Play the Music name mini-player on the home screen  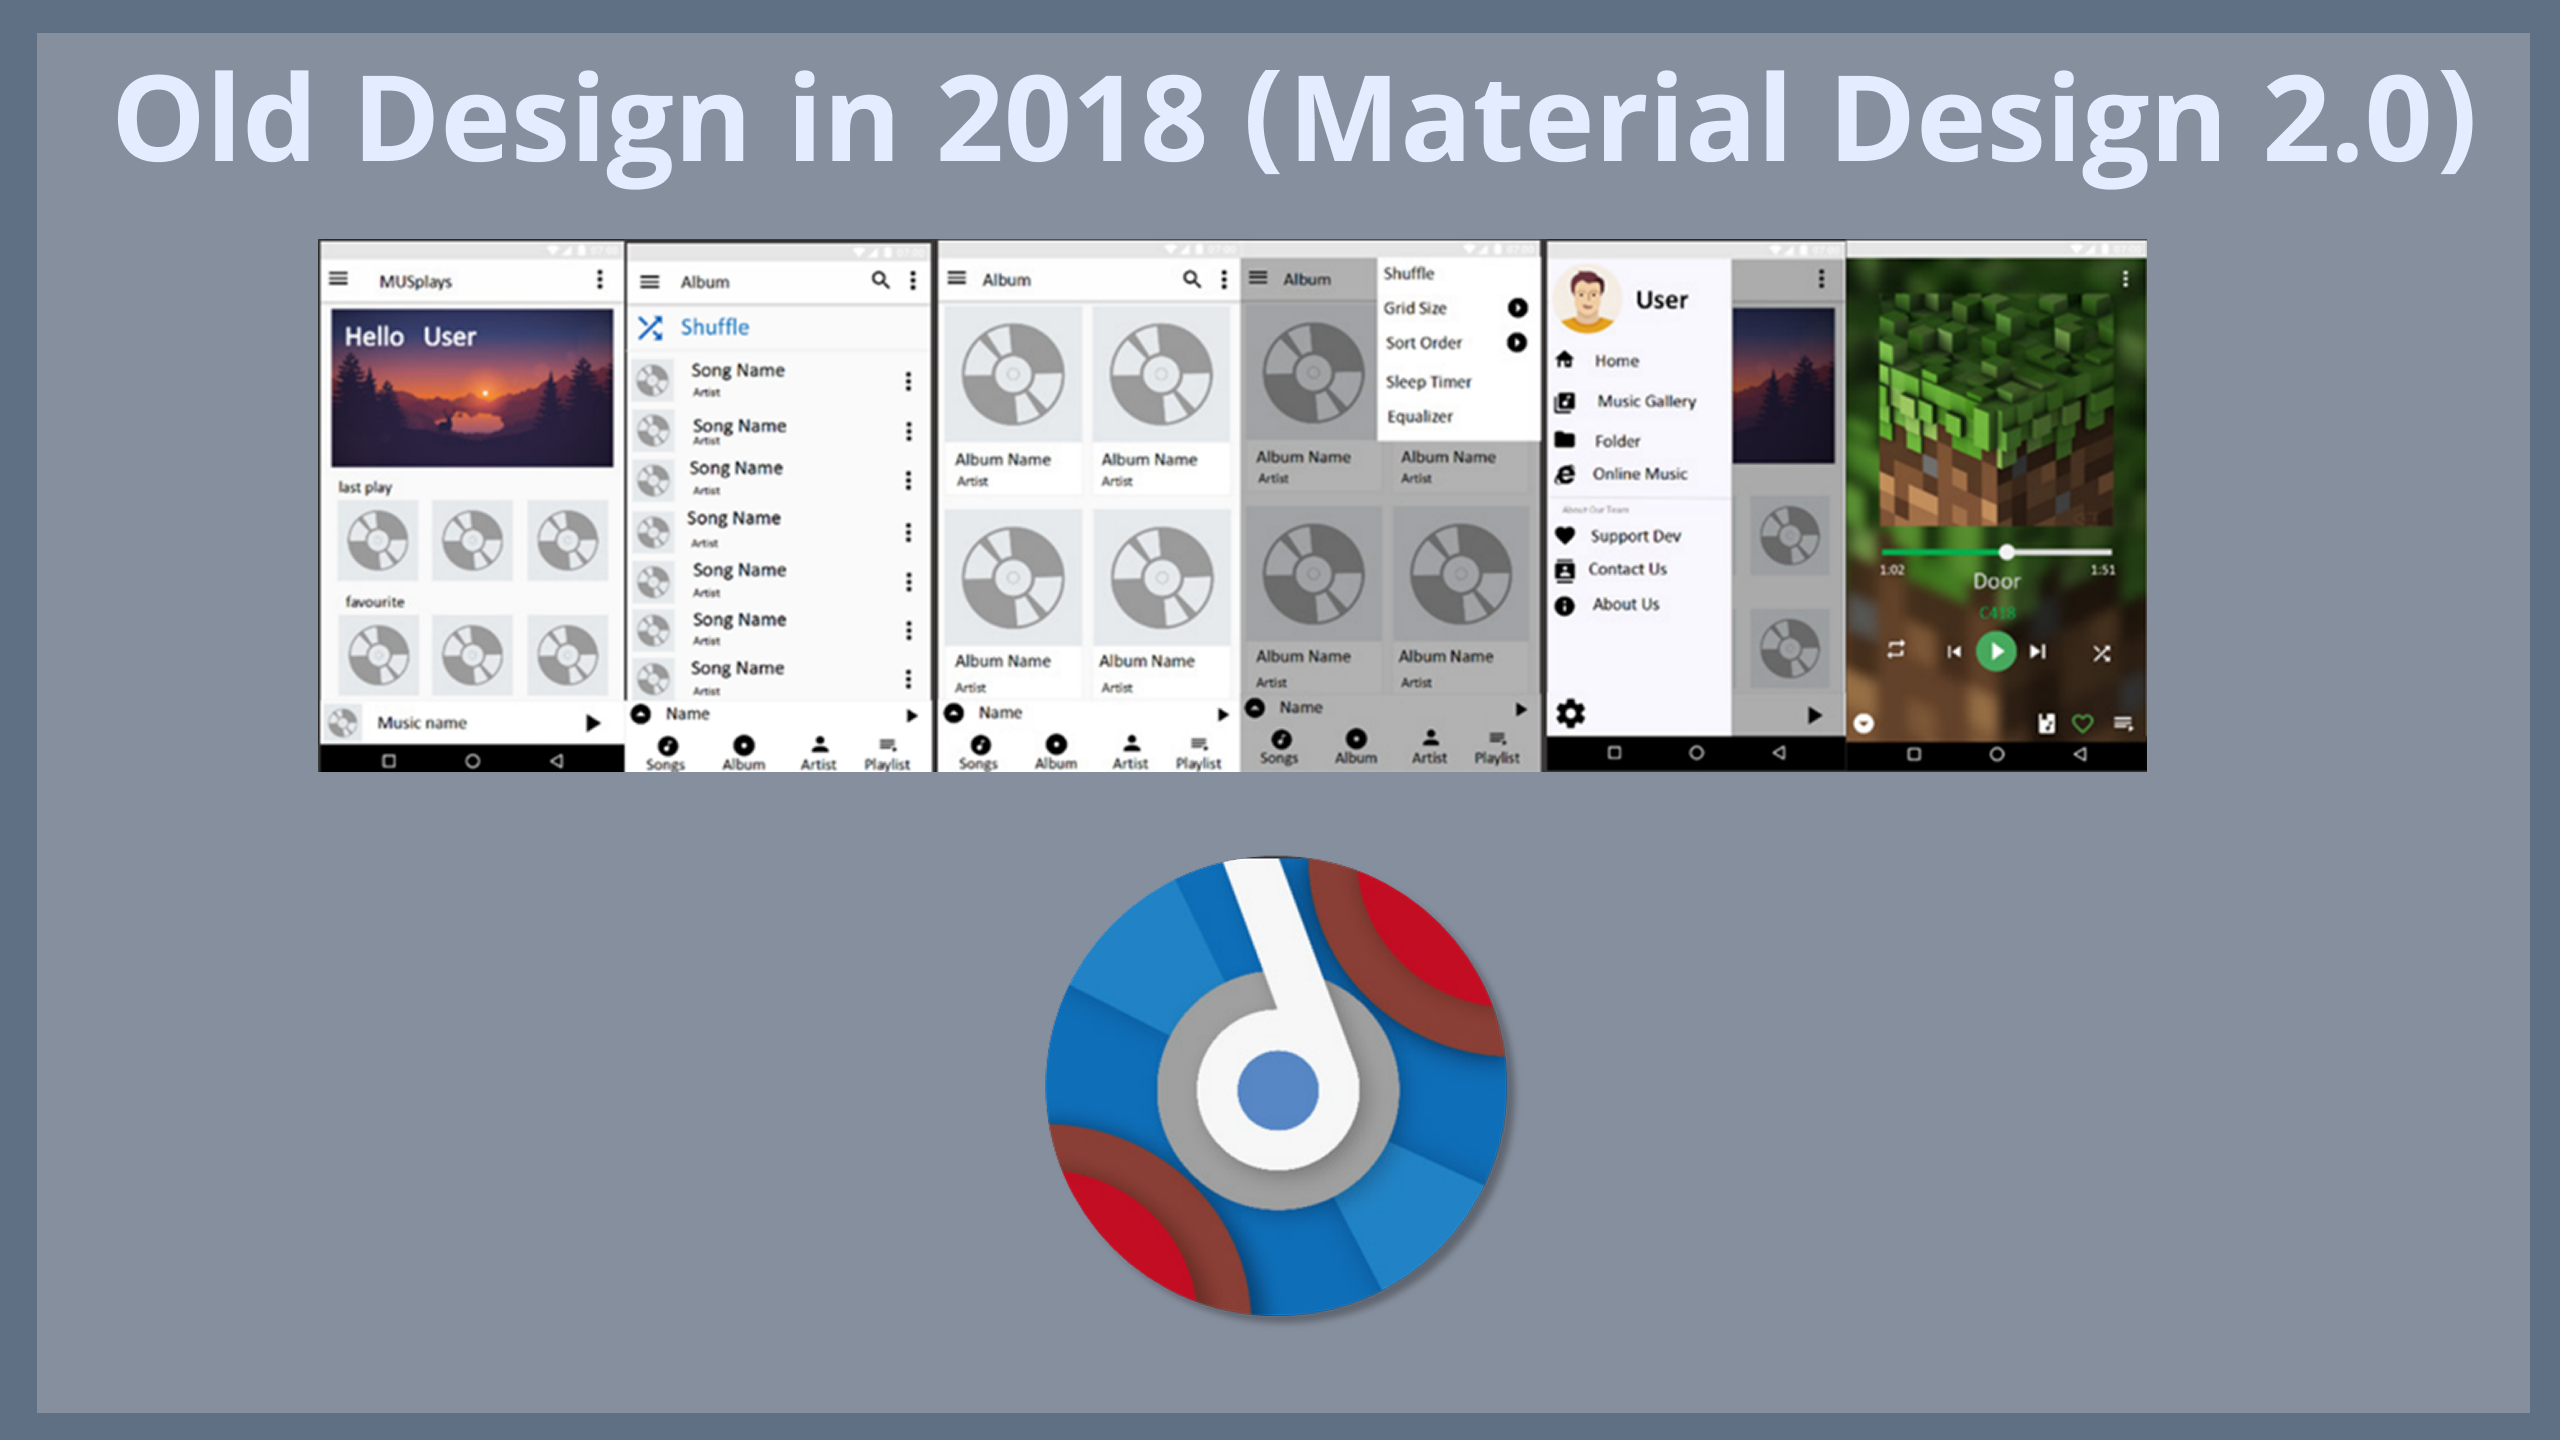(x=593, y=722)
